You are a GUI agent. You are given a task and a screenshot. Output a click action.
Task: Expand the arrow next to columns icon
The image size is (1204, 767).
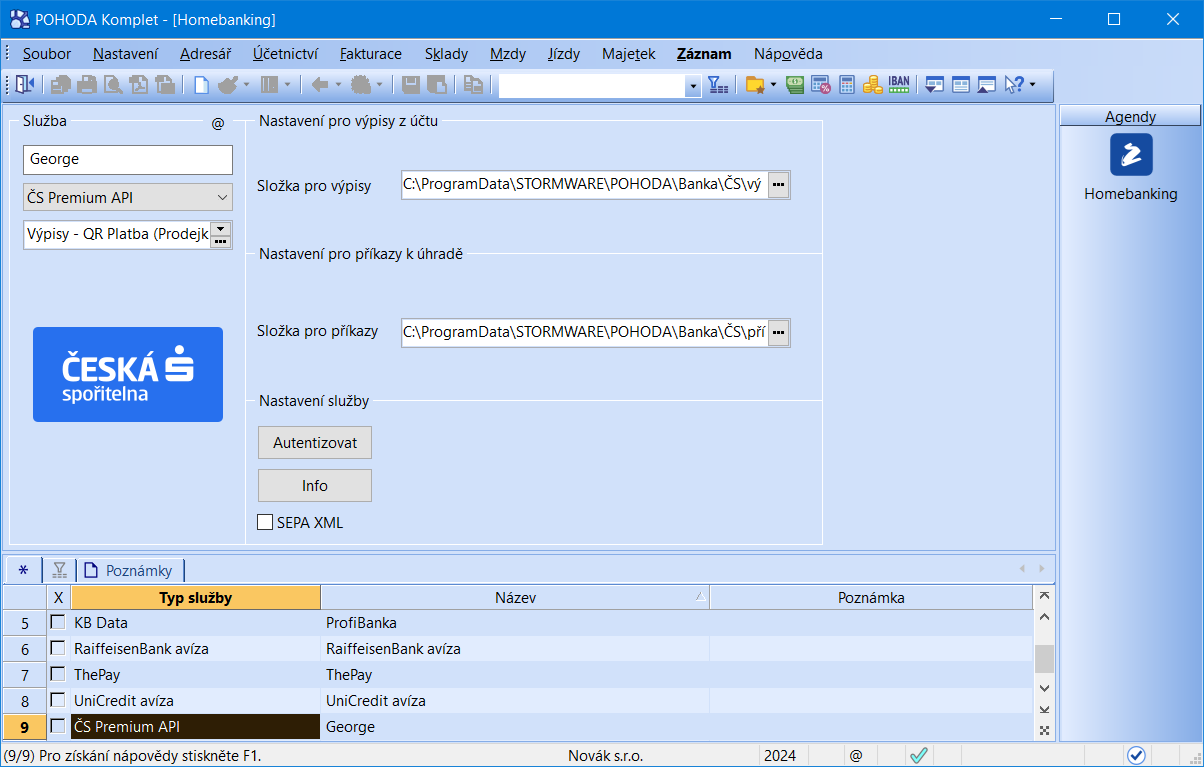point(287,86)
